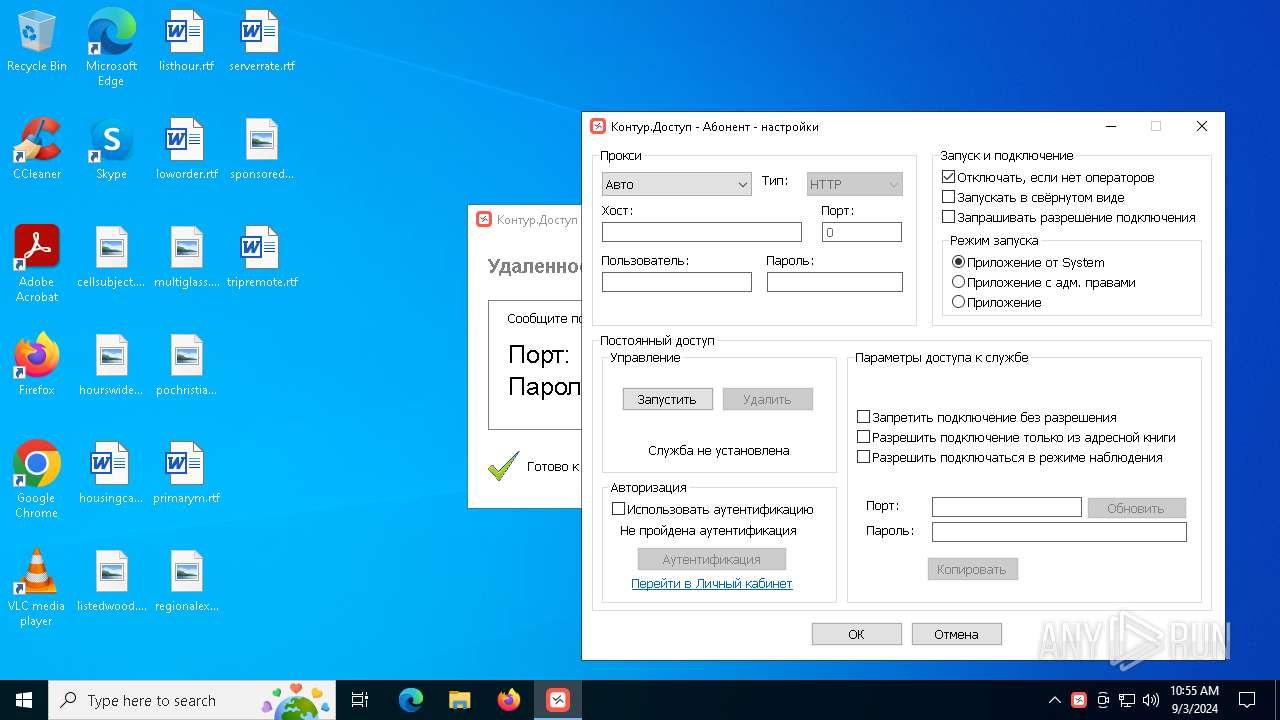Open Task View on taskbar
The height and width of the screenshot is (720, 1280).
pyautogui.click(x=360, y=700)
